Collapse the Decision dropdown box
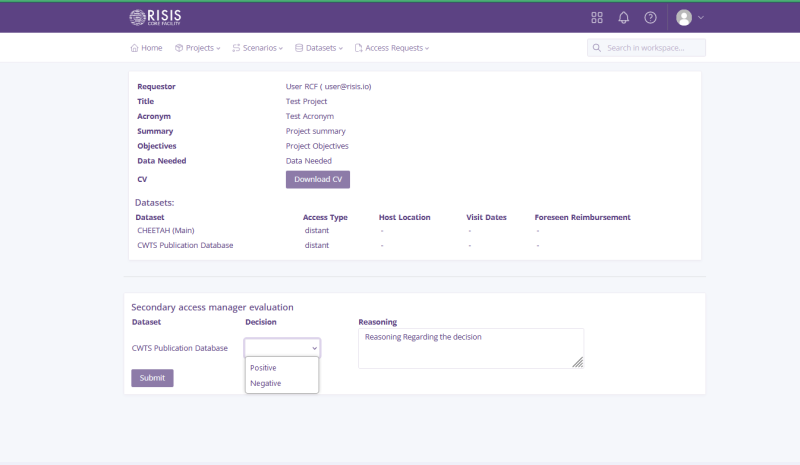800x465 pixels. pos(282,347)
